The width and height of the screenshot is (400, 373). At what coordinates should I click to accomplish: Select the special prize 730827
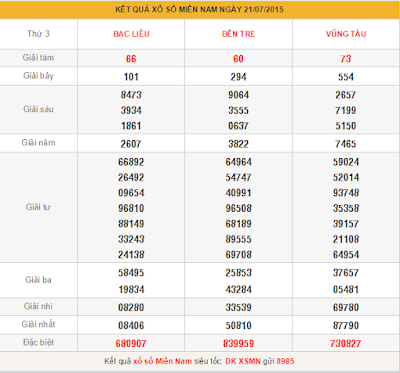[346, 343]
